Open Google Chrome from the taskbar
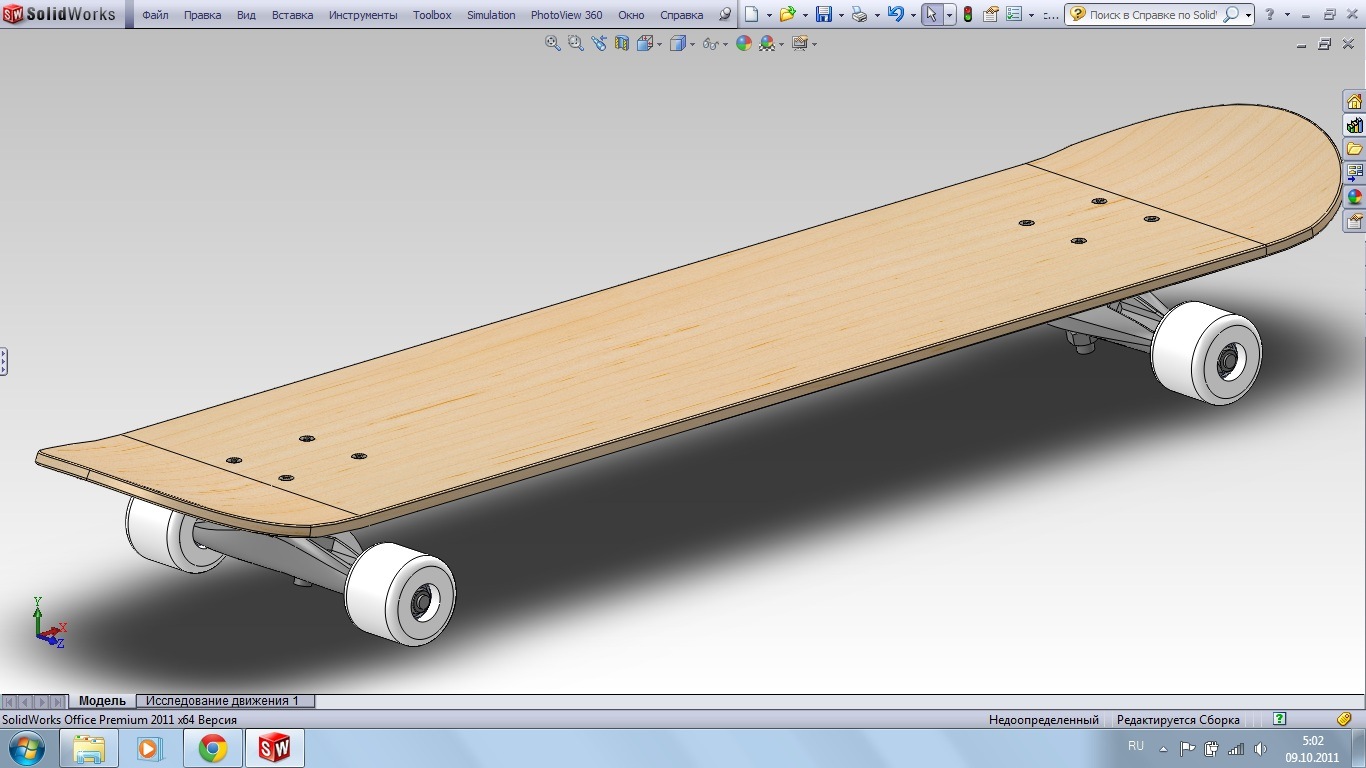This screenshot has width=1366, height=768. click(212, 748)
